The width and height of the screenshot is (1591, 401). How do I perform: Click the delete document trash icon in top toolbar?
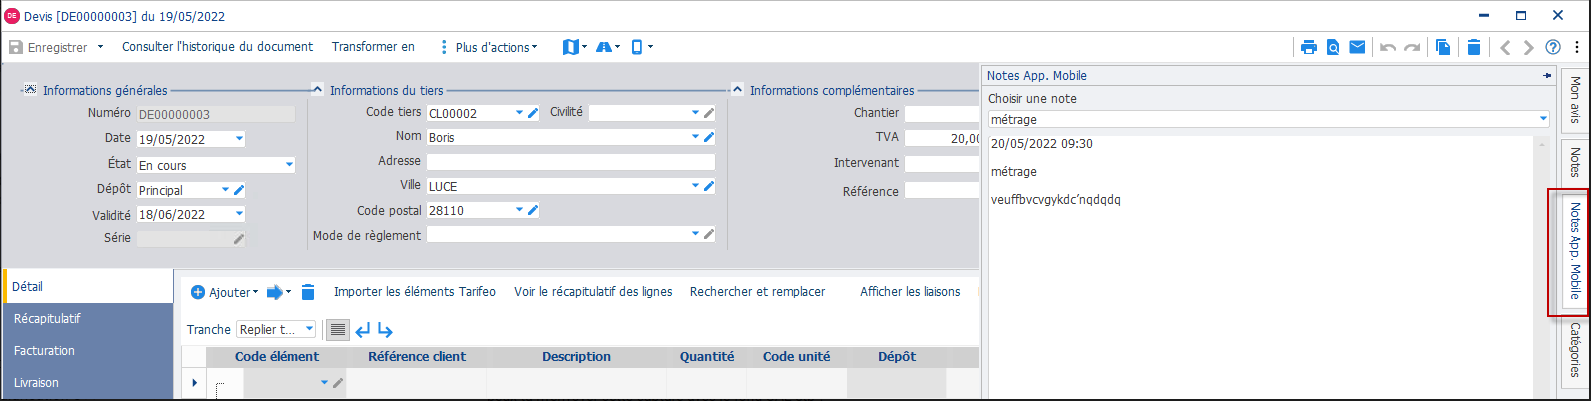1474,47
